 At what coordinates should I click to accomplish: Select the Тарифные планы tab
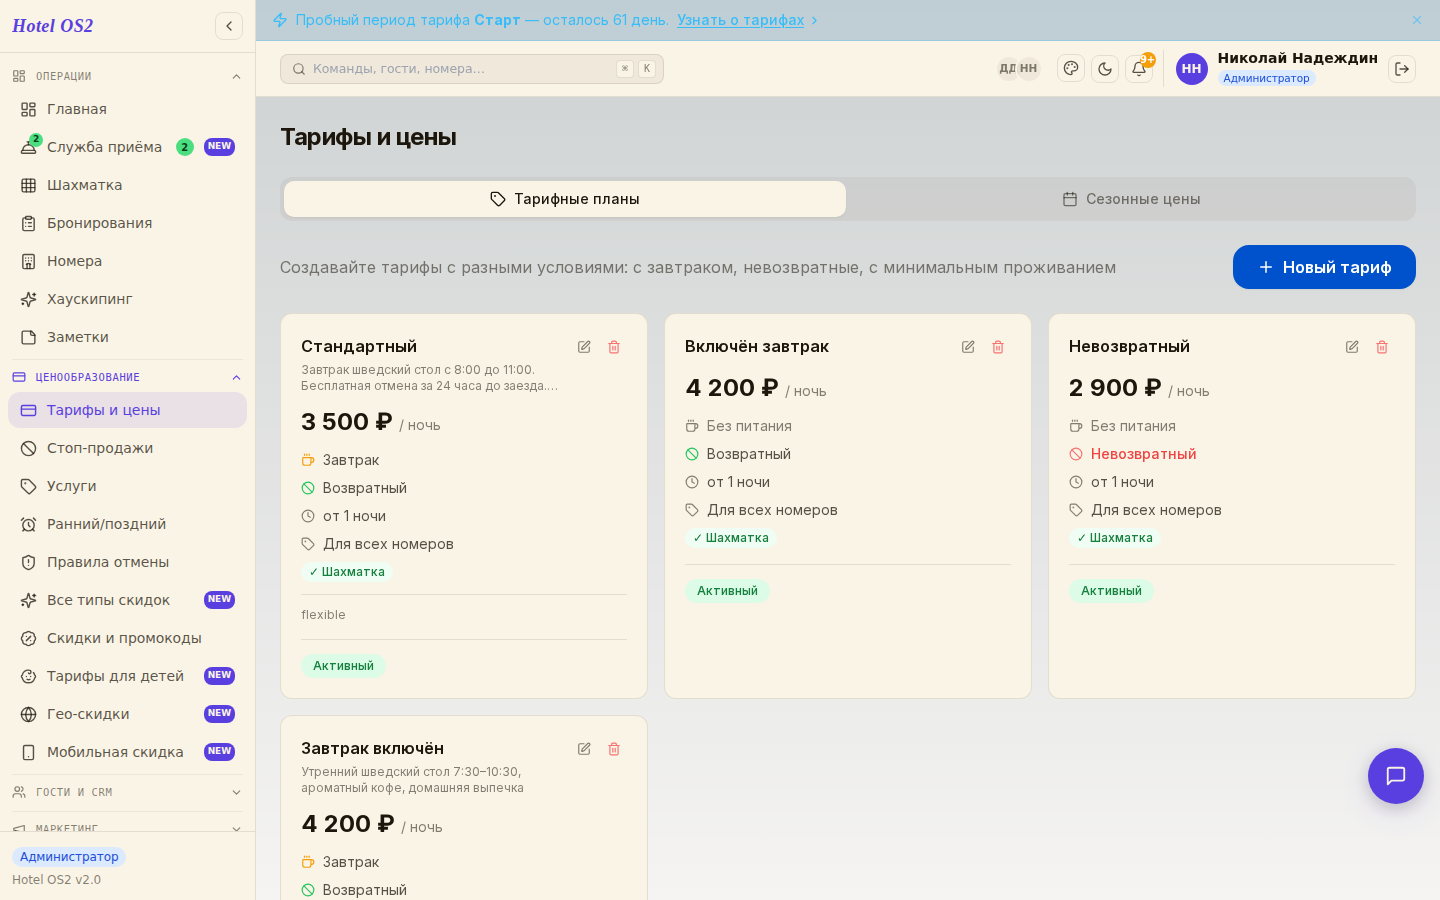[x=565, y=199]
